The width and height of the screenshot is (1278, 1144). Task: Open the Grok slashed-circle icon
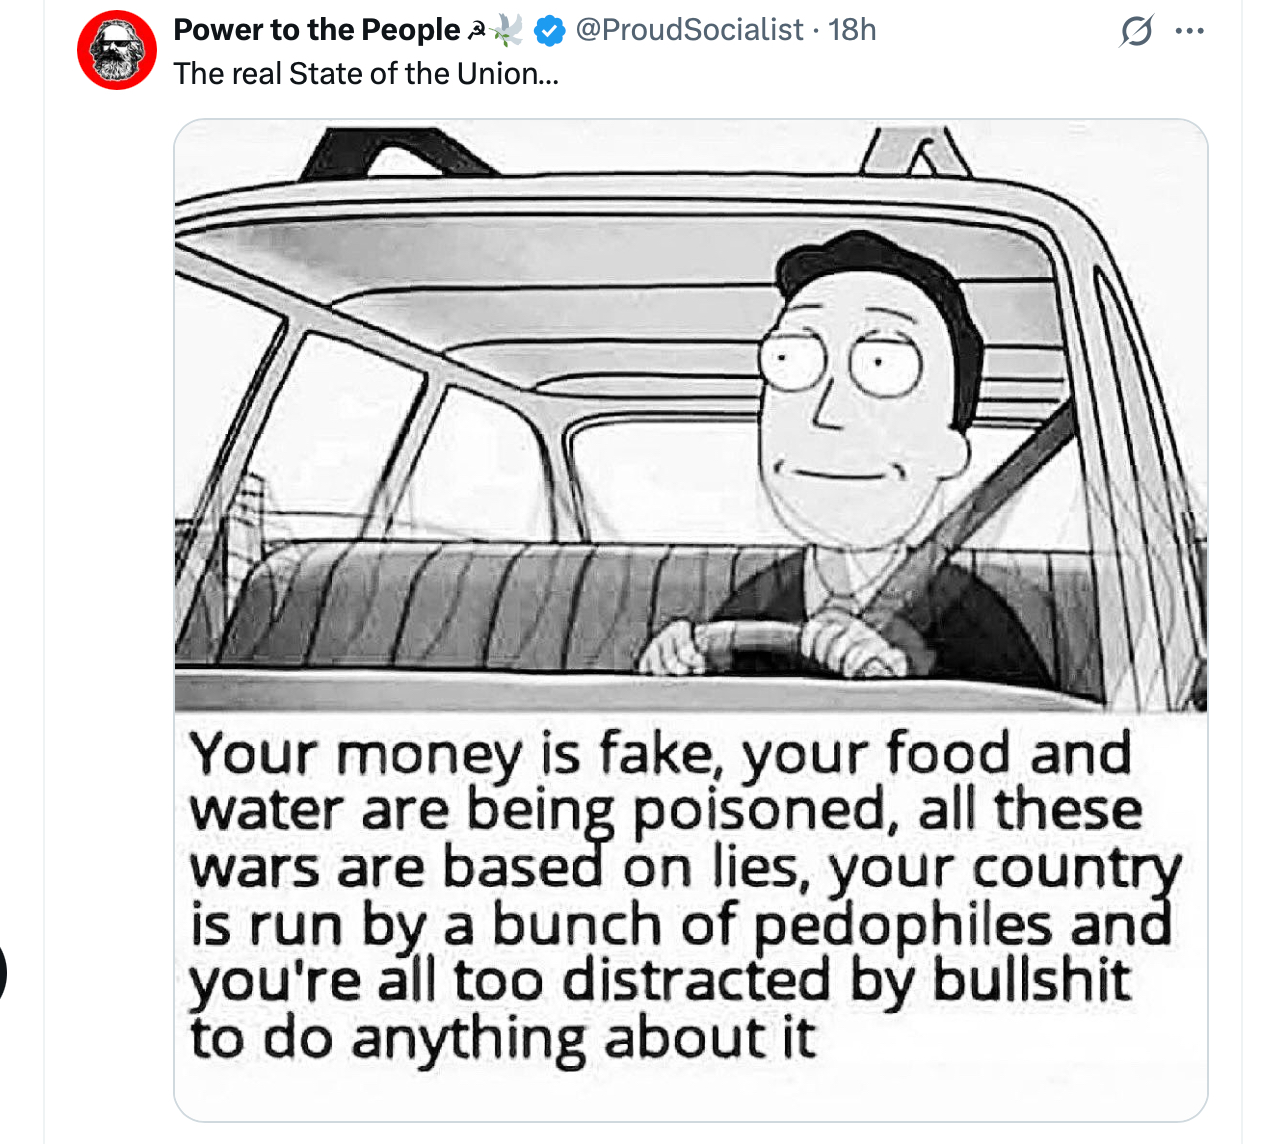(x=1136, y=31)
